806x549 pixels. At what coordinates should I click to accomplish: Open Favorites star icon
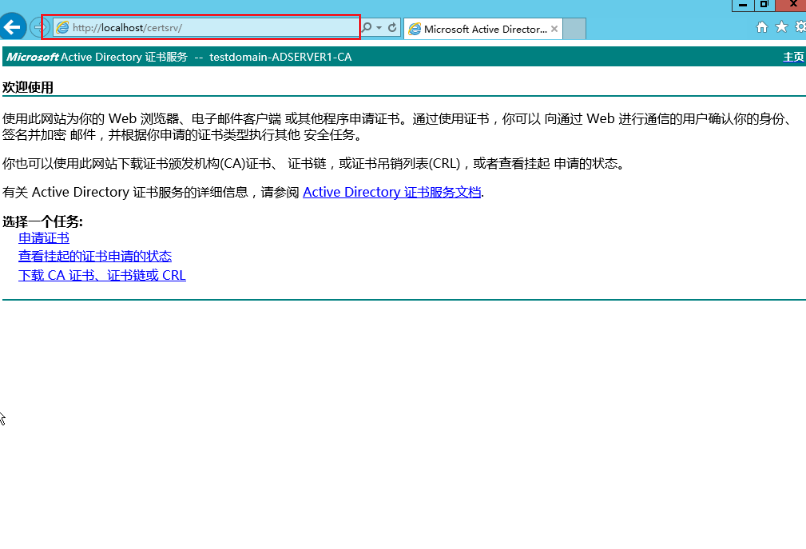pos(781,27)
